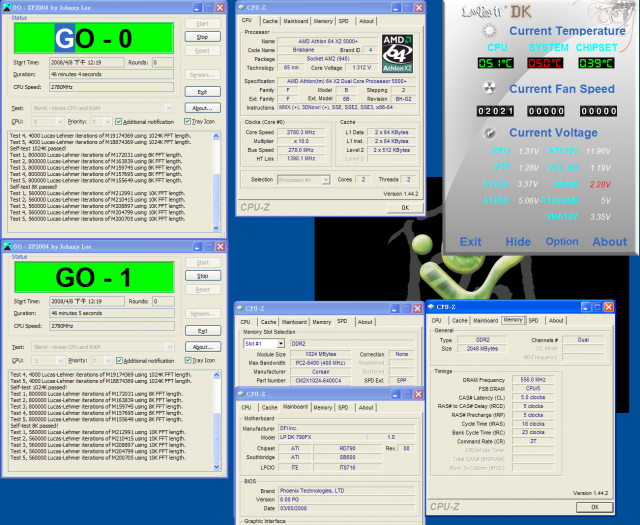Toggle Tray Icon checkbox in GO - 0 window
Screen dimensions: 640x525
[187, 121]
